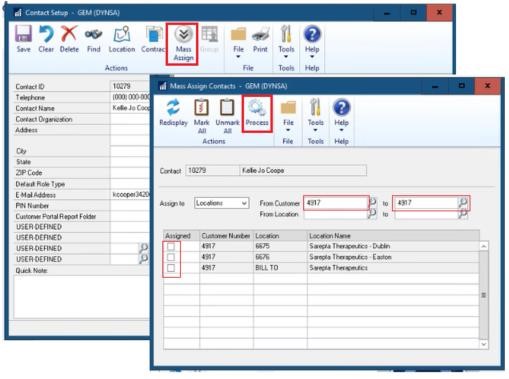
Task: Check Assigned box for BILL TO location
Action: click(171, 268)
